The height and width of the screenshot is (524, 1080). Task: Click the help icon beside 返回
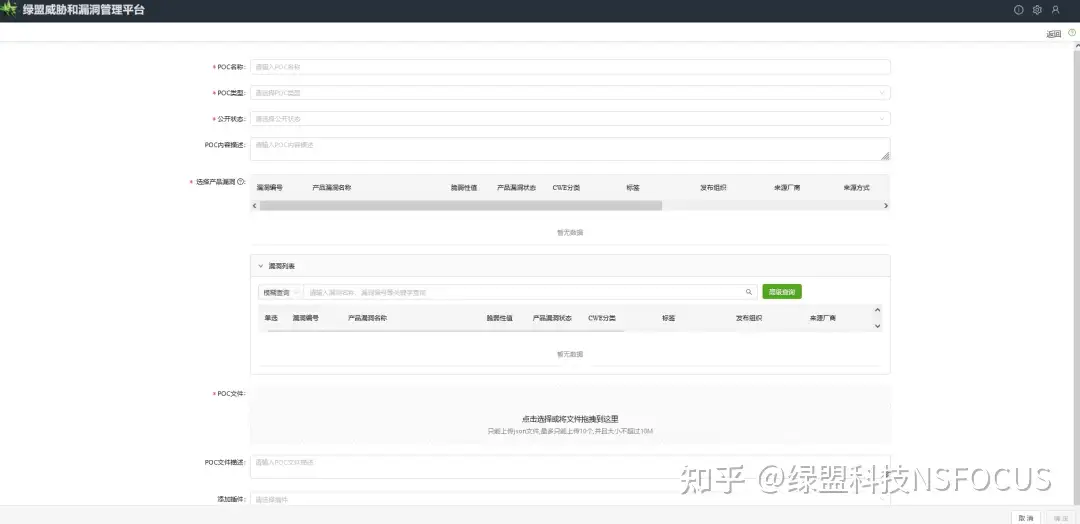(x=1071, y=33)
